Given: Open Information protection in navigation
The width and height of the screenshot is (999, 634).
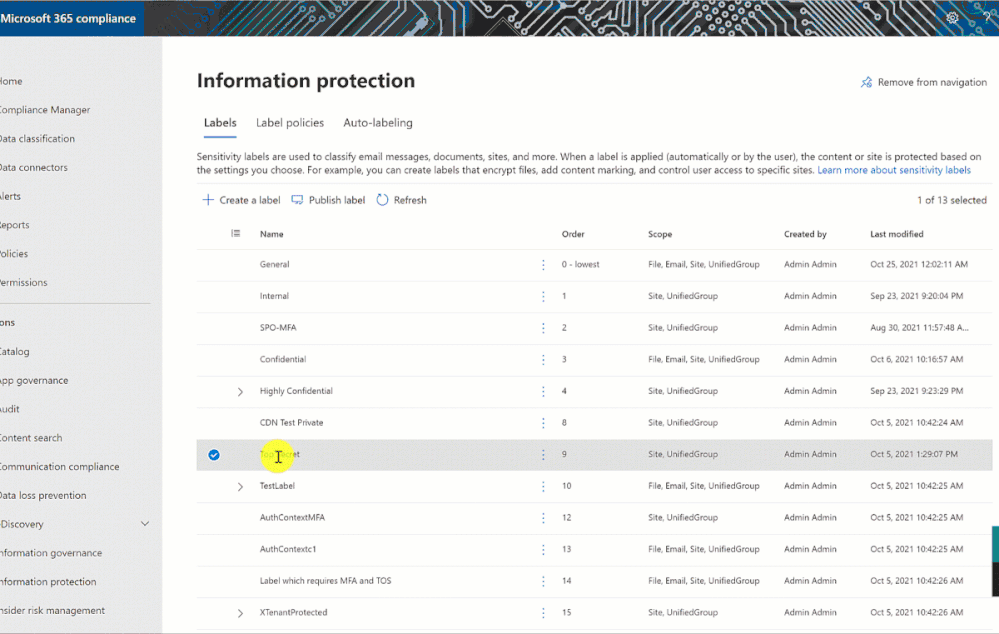Looking at the screenshot, I should click(48, 581).
